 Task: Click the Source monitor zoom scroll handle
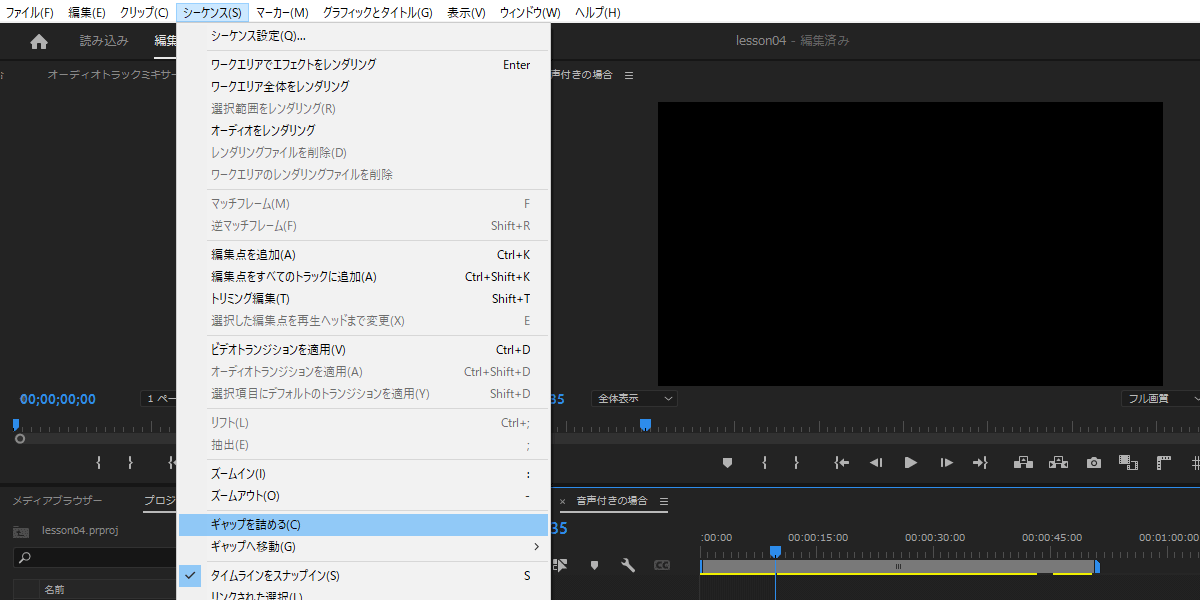[x=20, y=439]
